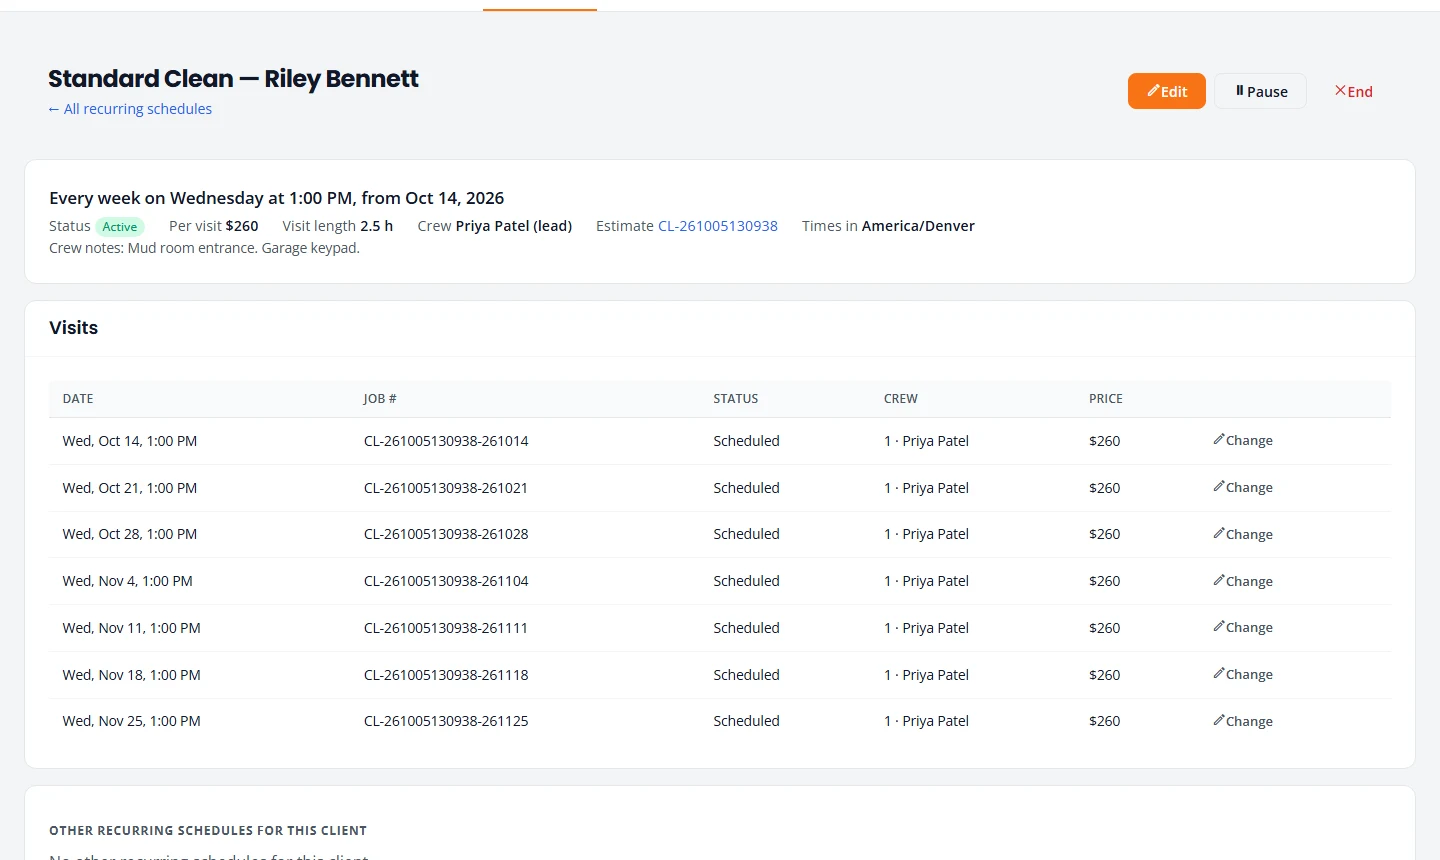The image size is (1440, 860).
Task: Click the green Active status badge
Action: (120, 227)
